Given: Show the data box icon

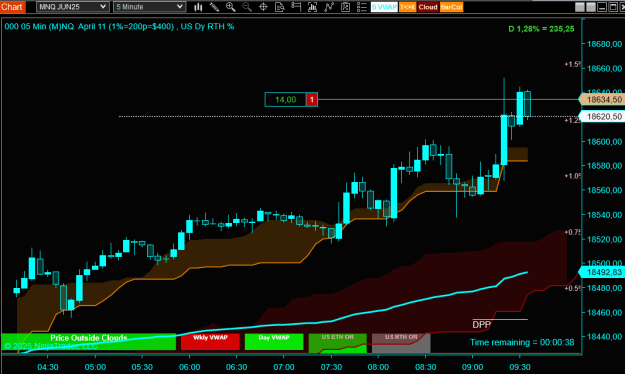Looking at the screenshot, I should [x=280, y=7].
